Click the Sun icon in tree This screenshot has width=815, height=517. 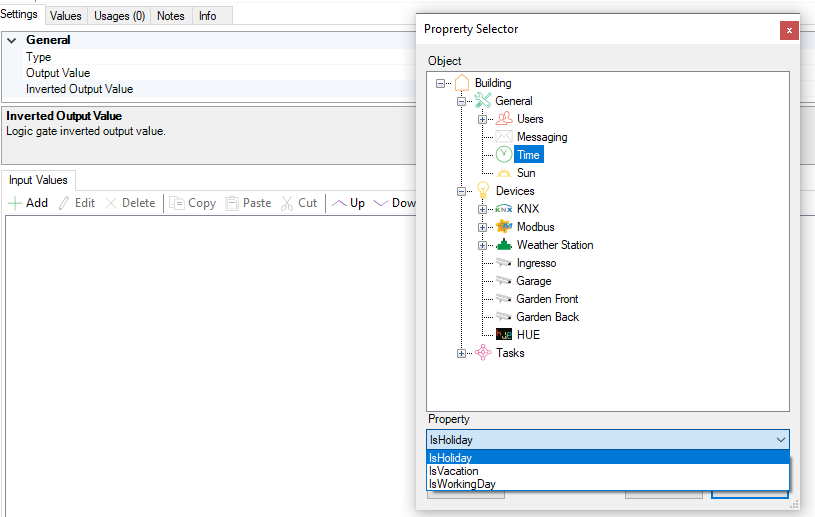pyautogui.click(x=504, y=173)
